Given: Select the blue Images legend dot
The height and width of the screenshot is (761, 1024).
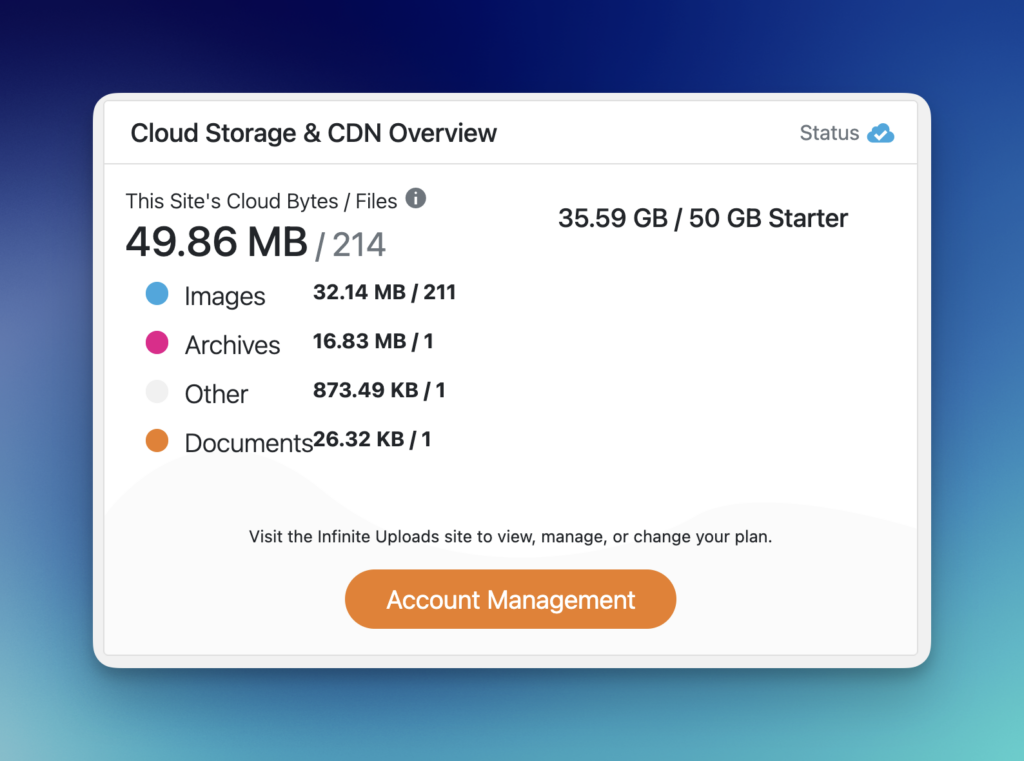Looking at the screenshot, I should point(157,294).
